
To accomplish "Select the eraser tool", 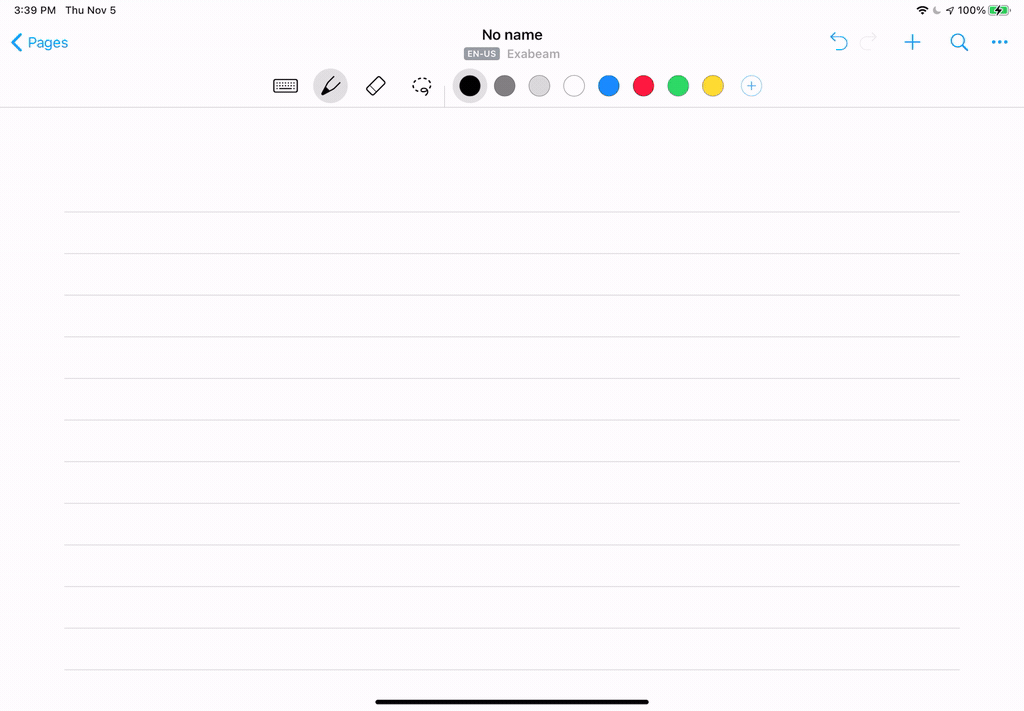I will coord(376,86).
